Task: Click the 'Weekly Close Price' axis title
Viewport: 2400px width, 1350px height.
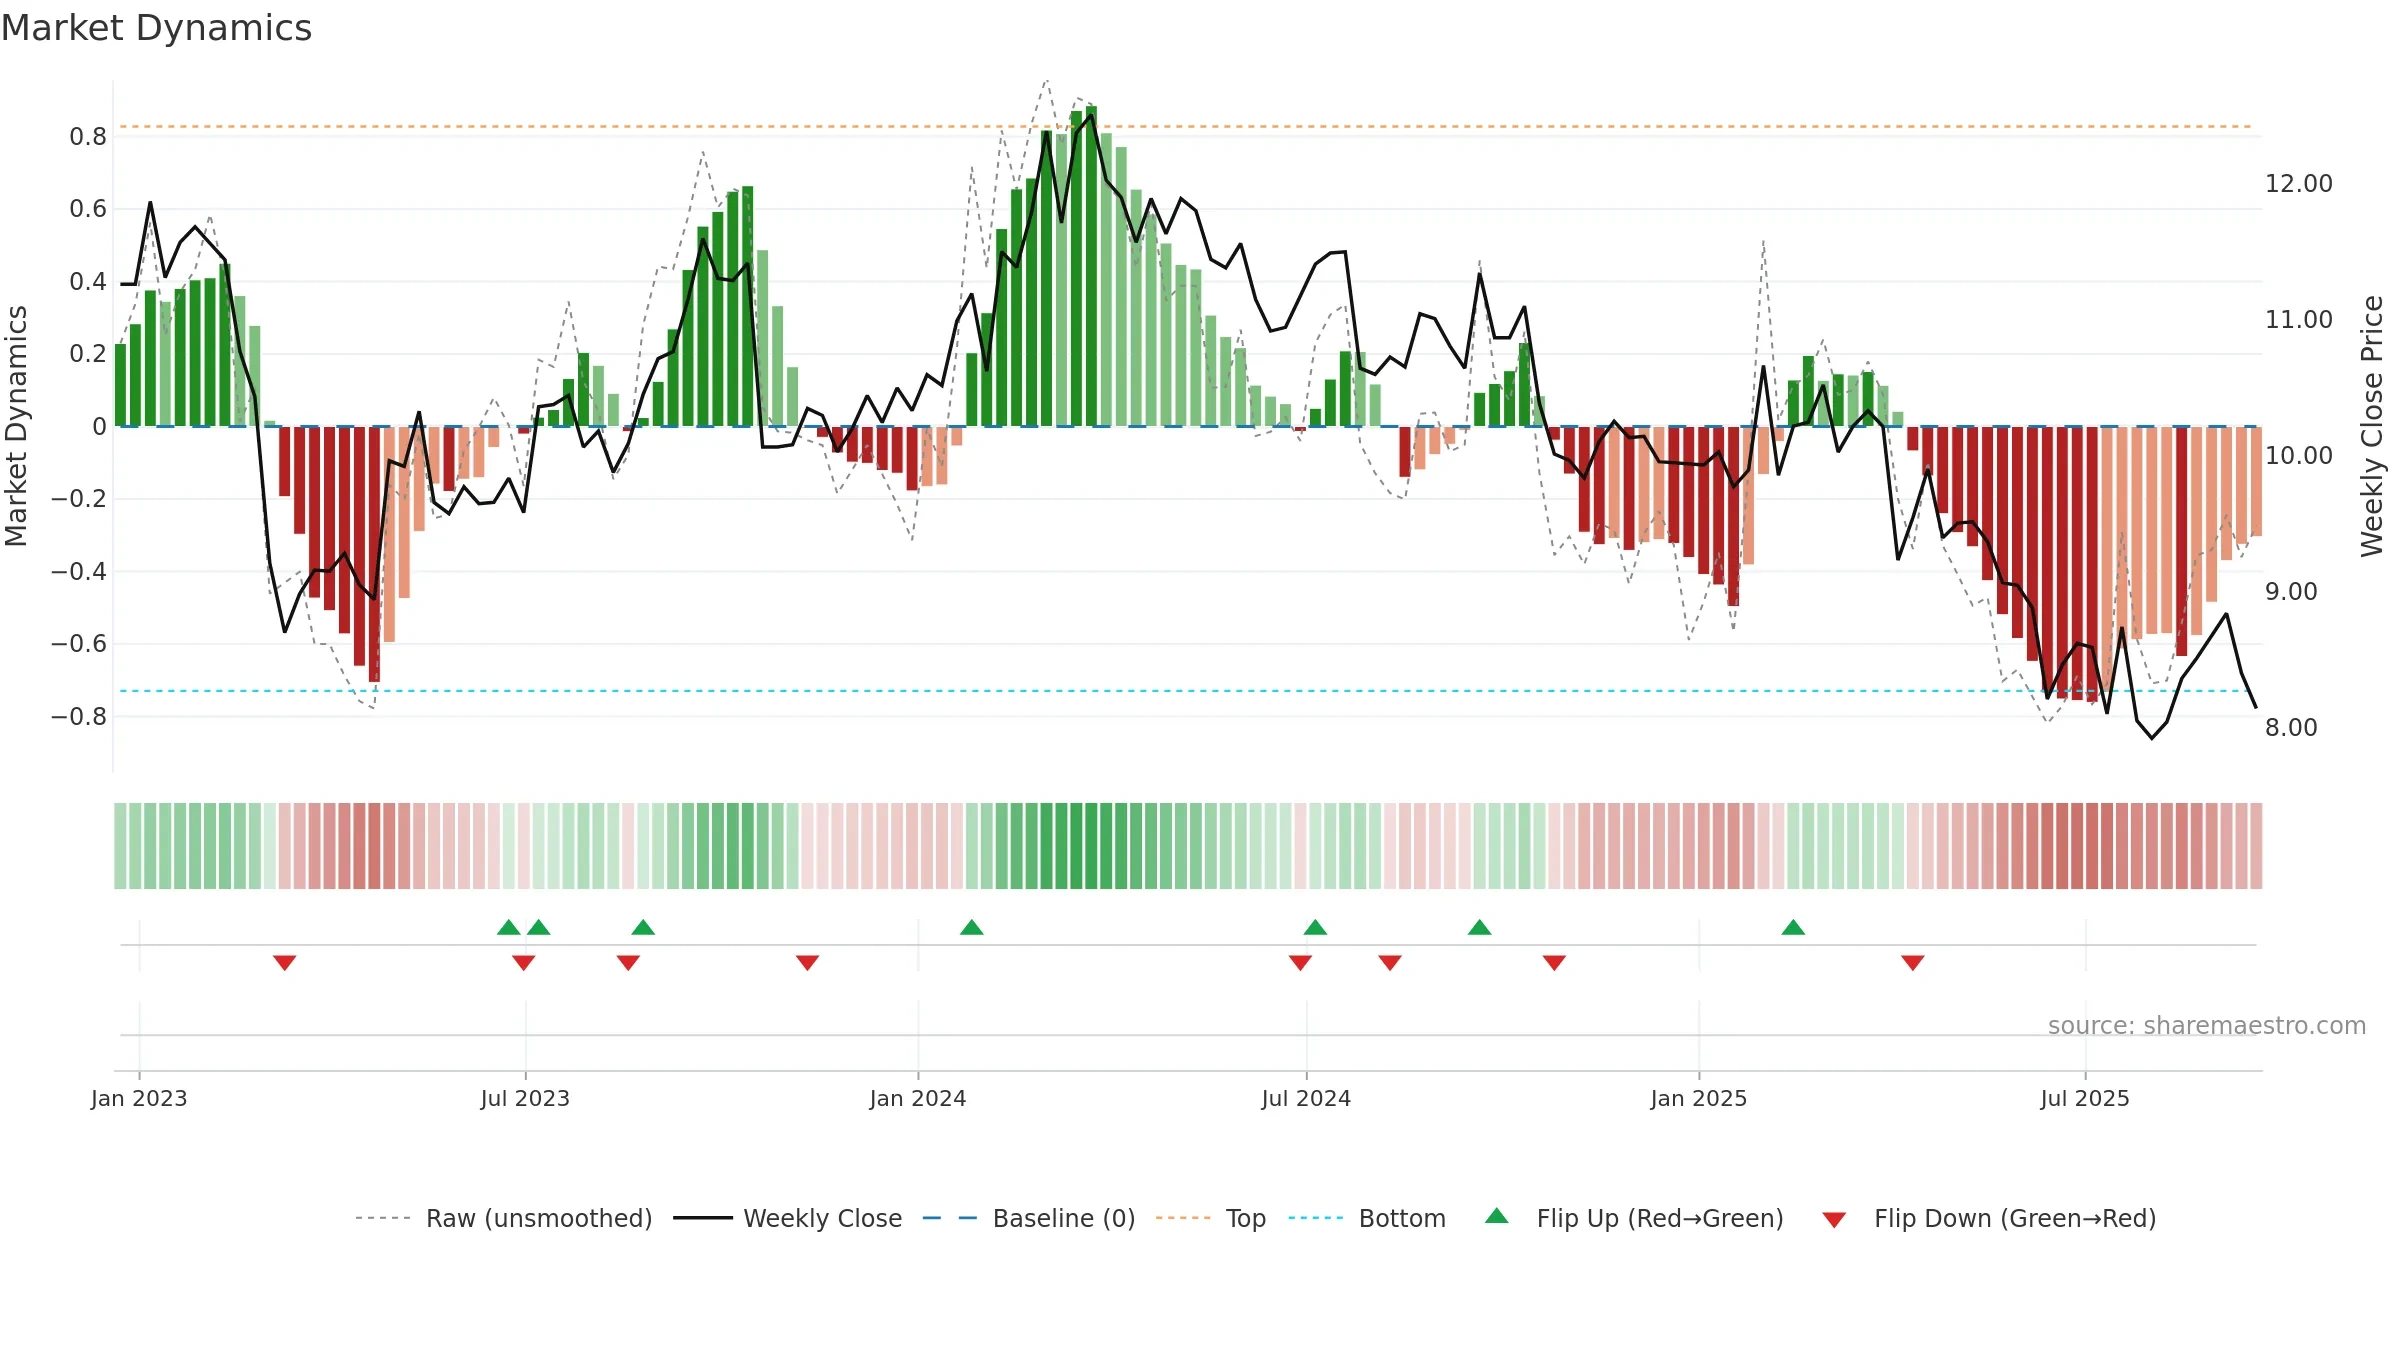Action: [x=2372, y=426]
